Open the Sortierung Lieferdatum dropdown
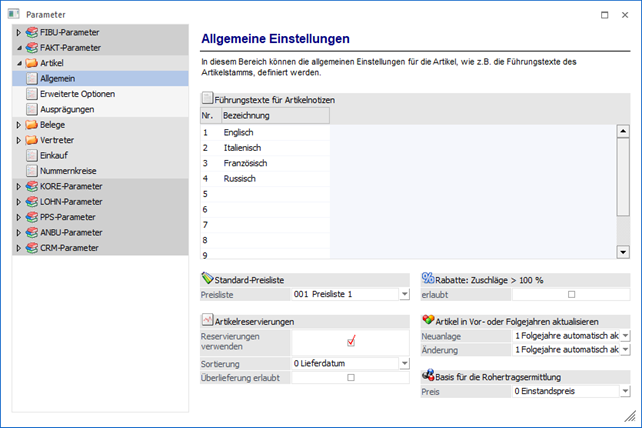The image size is (642, 428). (x=404, y=363)
